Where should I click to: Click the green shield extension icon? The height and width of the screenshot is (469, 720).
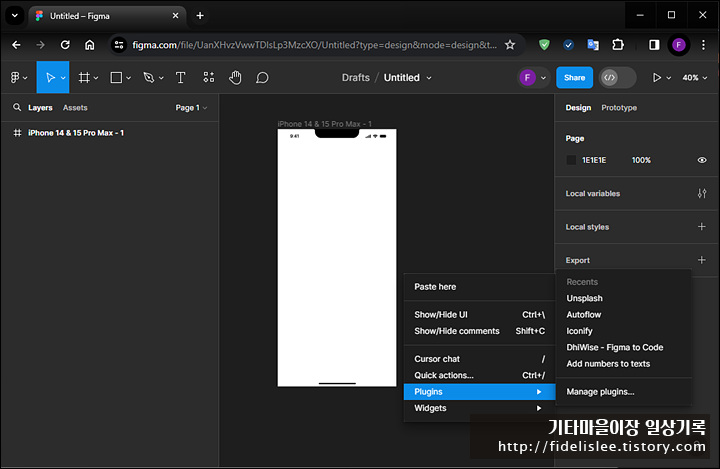click(x=544, y=45)
